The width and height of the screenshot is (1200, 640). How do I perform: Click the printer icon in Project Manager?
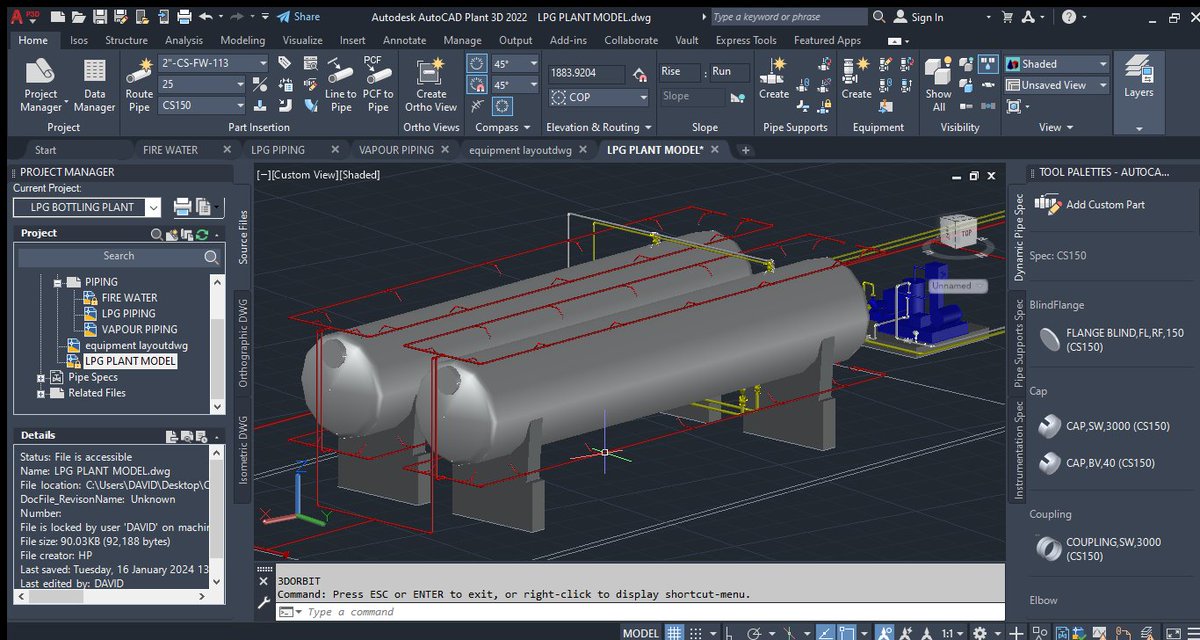point(183,207)
